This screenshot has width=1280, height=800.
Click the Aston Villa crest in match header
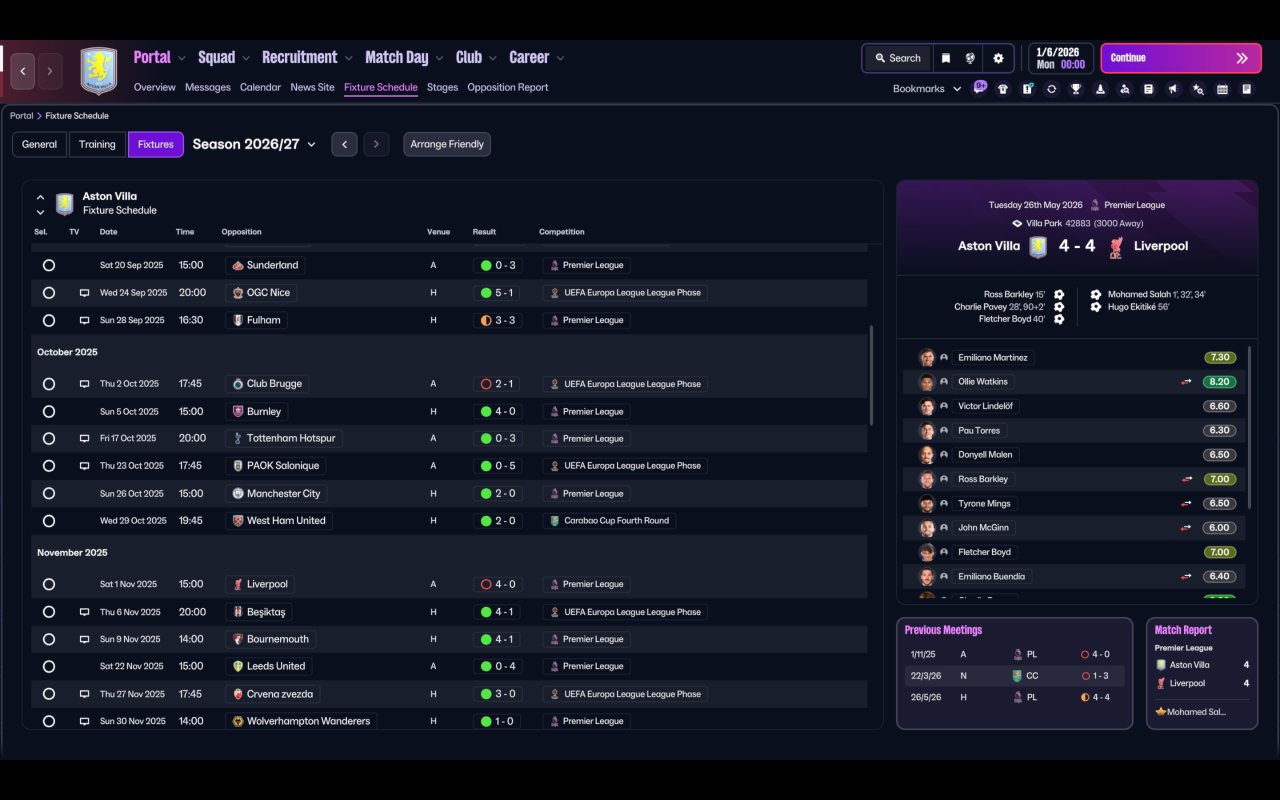pyautogui.click(x=1038, y=247)
